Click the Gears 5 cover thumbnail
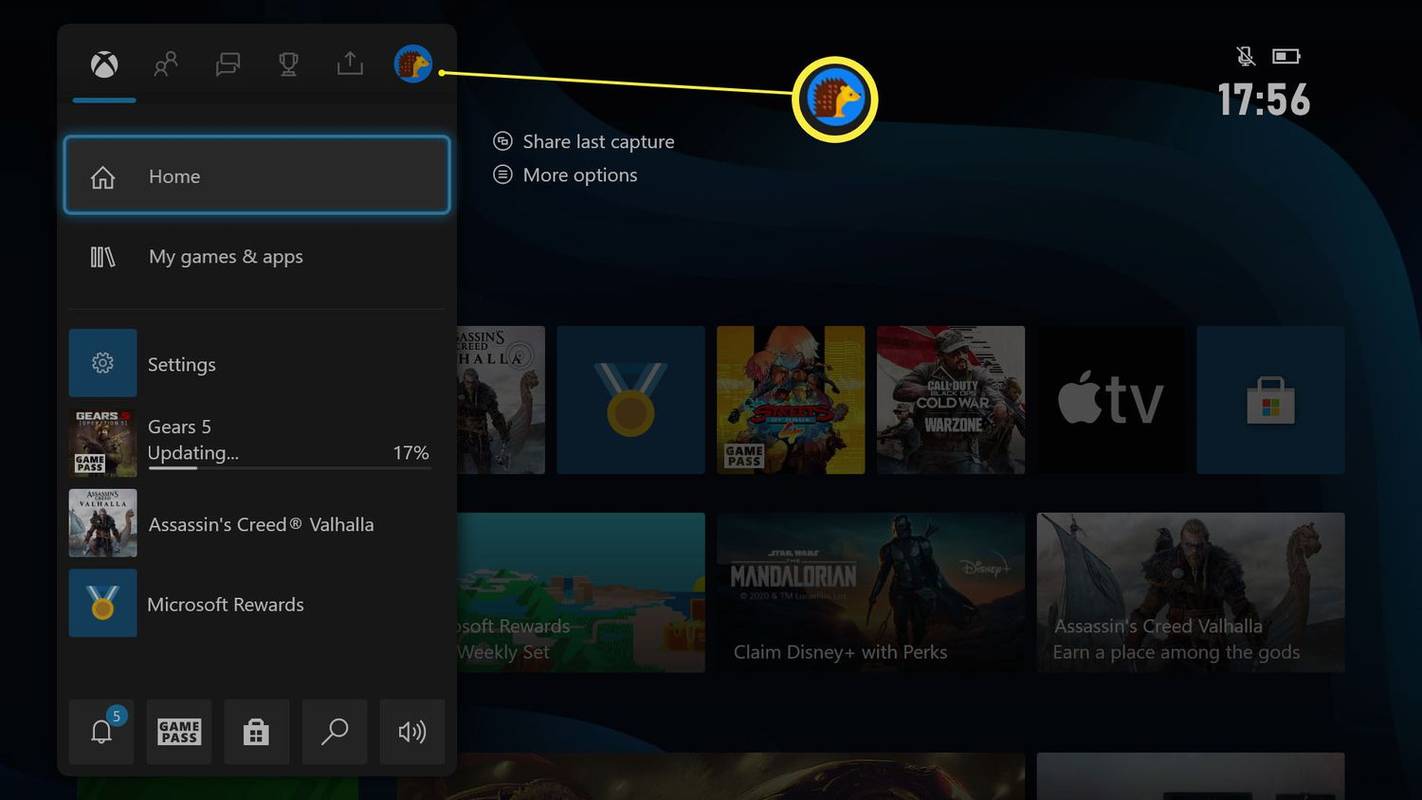 (x=103, y=443)
